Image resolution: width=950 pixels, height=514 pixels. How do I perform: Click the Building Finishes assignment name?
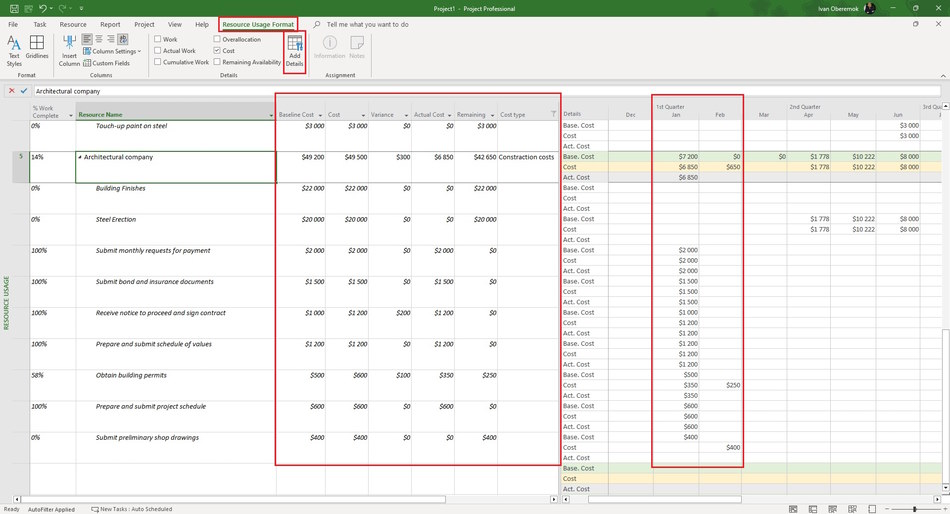click(121, 189)
